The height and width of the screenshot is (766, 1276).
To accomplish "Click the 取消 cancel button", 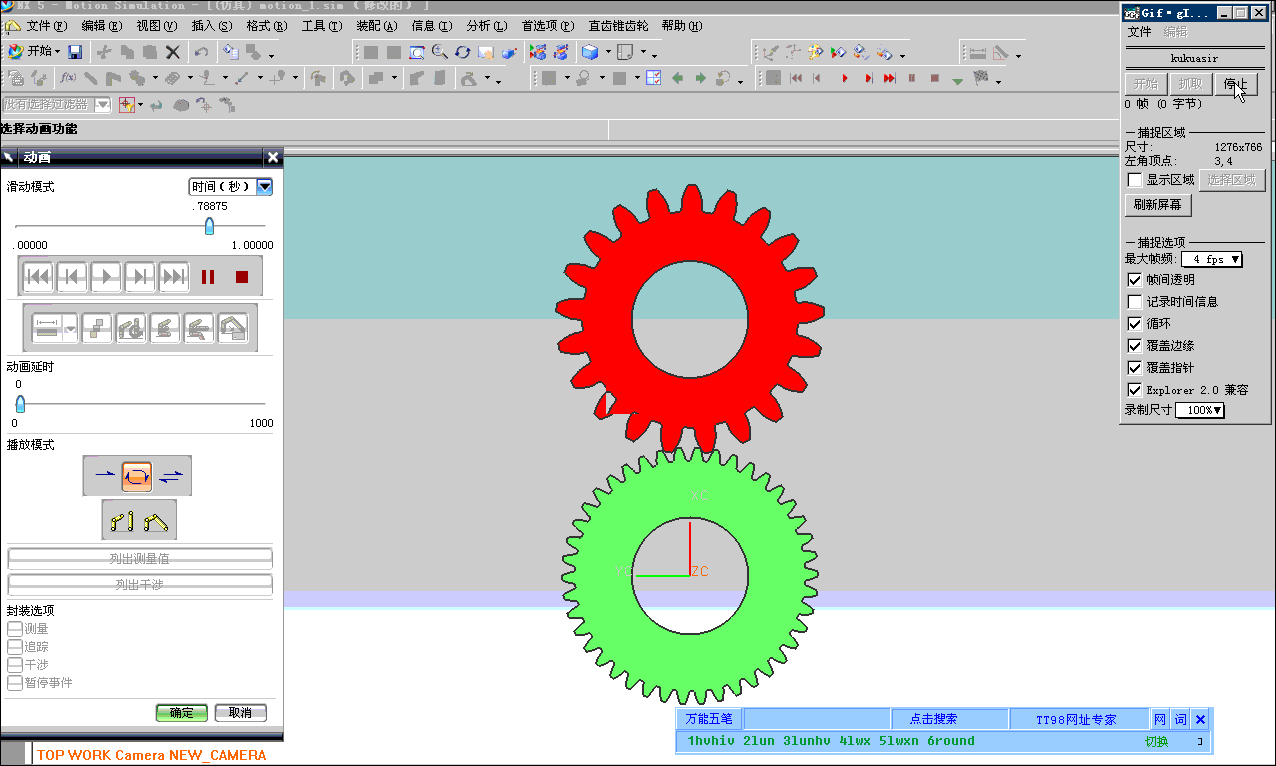I will pyautogui.click(x=241, y=713).
